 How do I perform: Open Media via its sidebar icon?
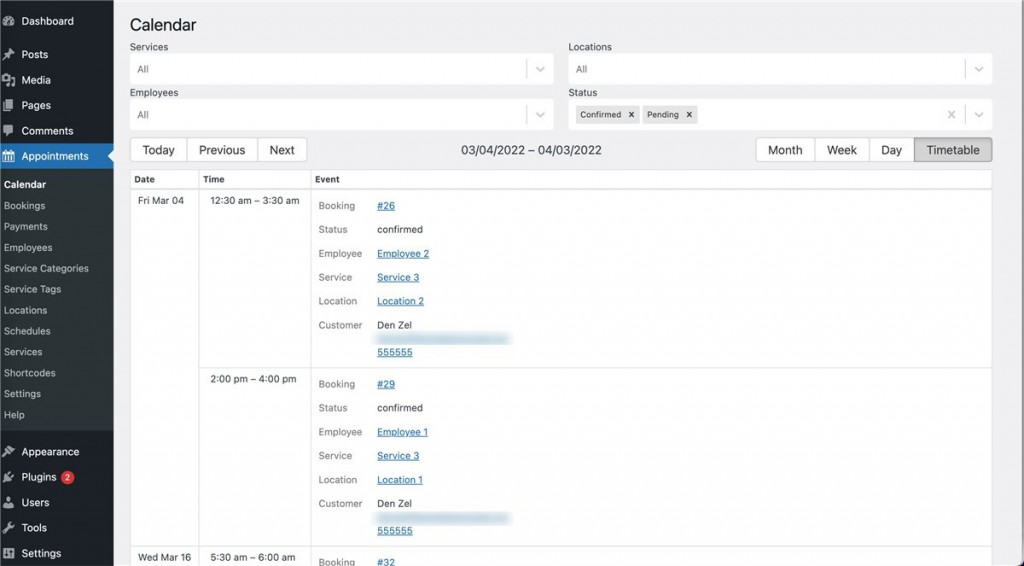9,80
